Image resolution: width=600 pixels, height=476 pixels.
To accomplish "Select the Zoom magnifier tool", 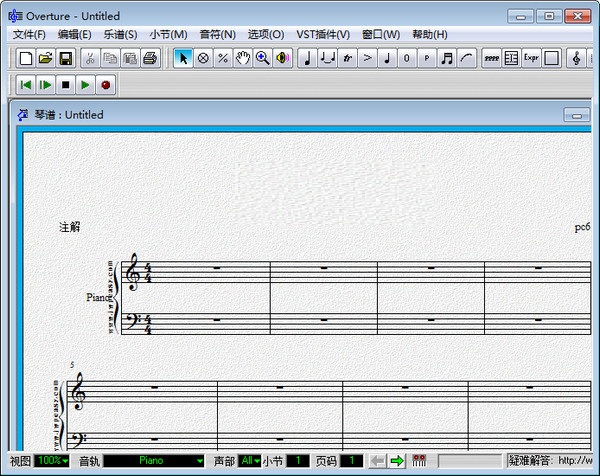I will [x=263, y=59].
